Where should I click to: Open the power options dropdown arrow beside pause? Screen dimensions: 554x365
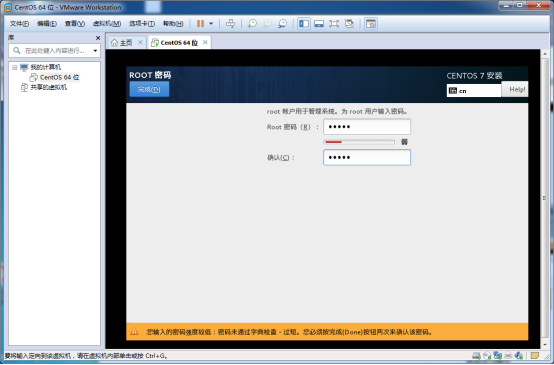tap(211, 24)
